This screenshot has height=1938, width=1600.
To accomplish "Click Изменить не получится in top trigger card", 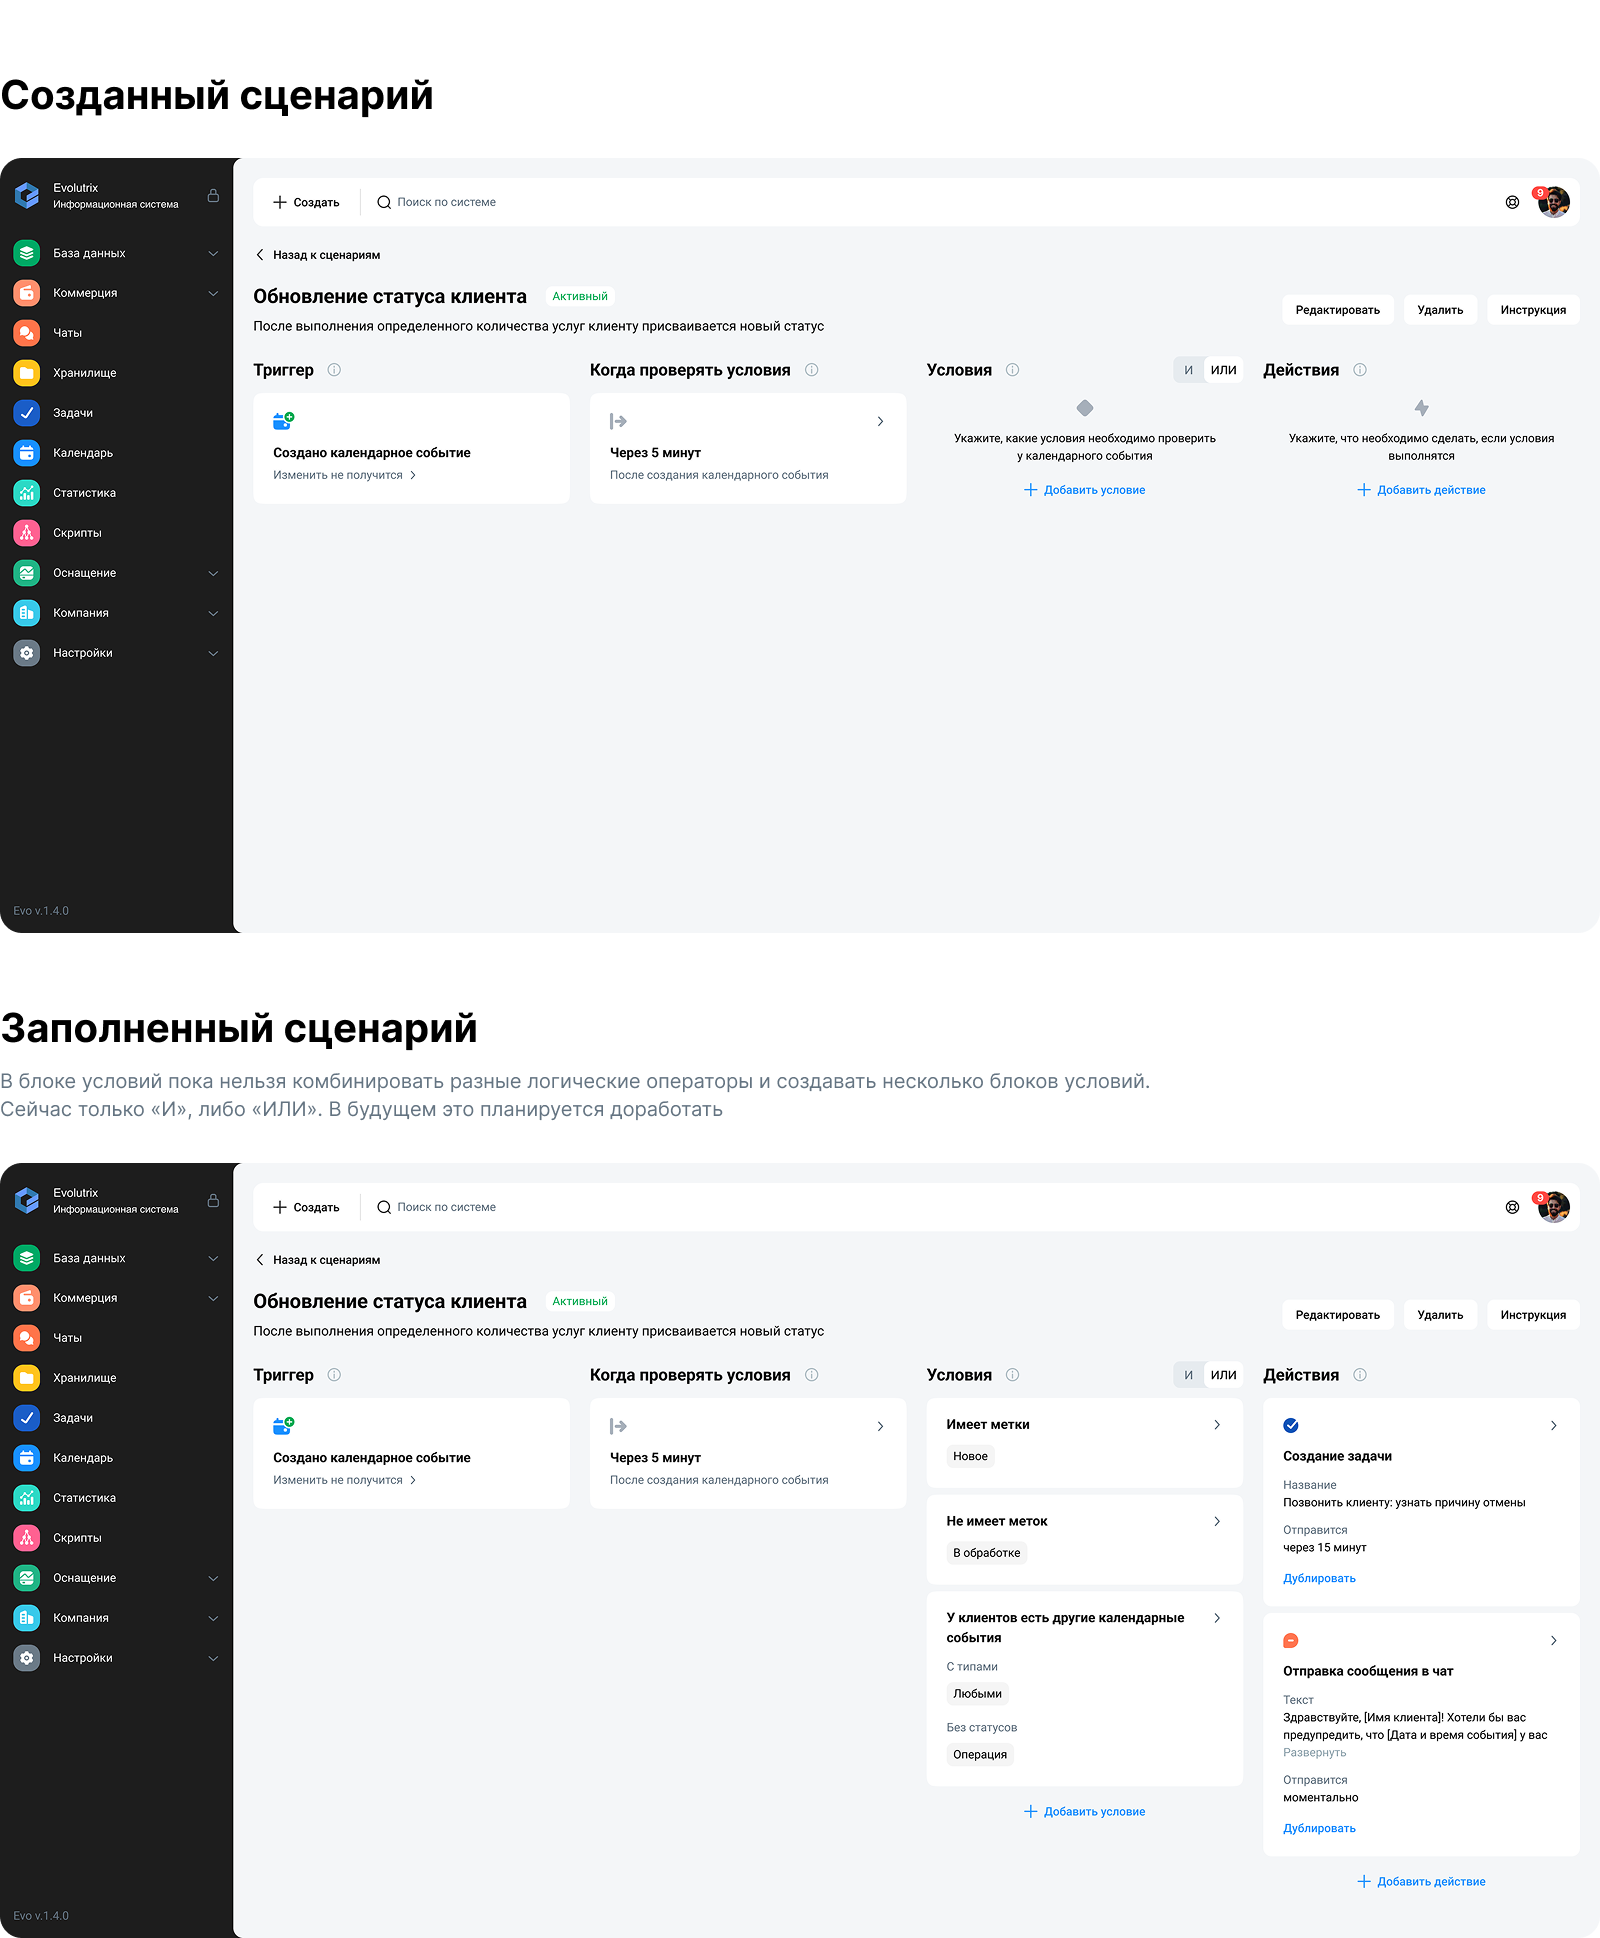I will coord(345,476).
